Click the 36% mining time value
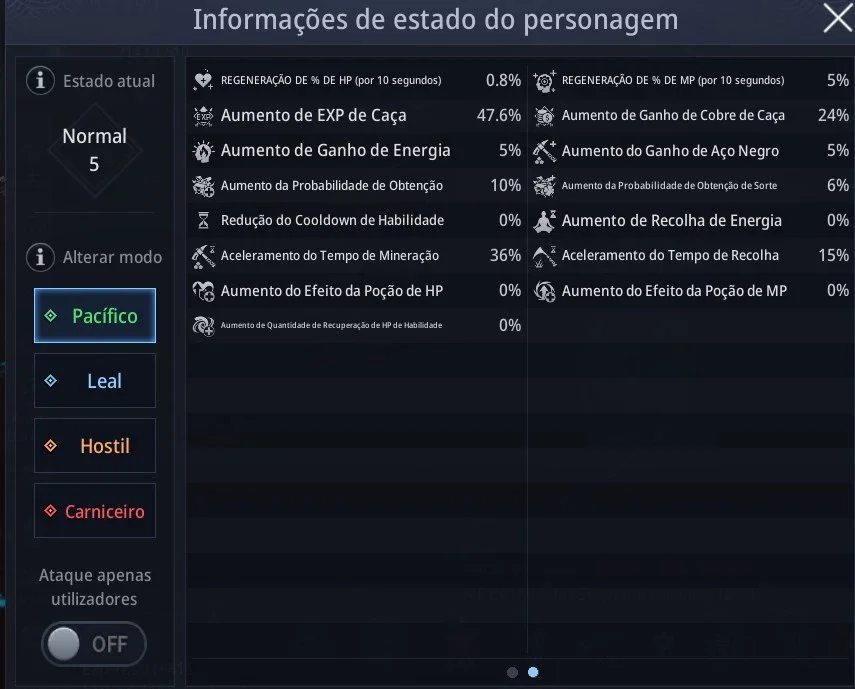Viewport: 855px width, 689px height. pyautogui.click(x=505, y=255)
